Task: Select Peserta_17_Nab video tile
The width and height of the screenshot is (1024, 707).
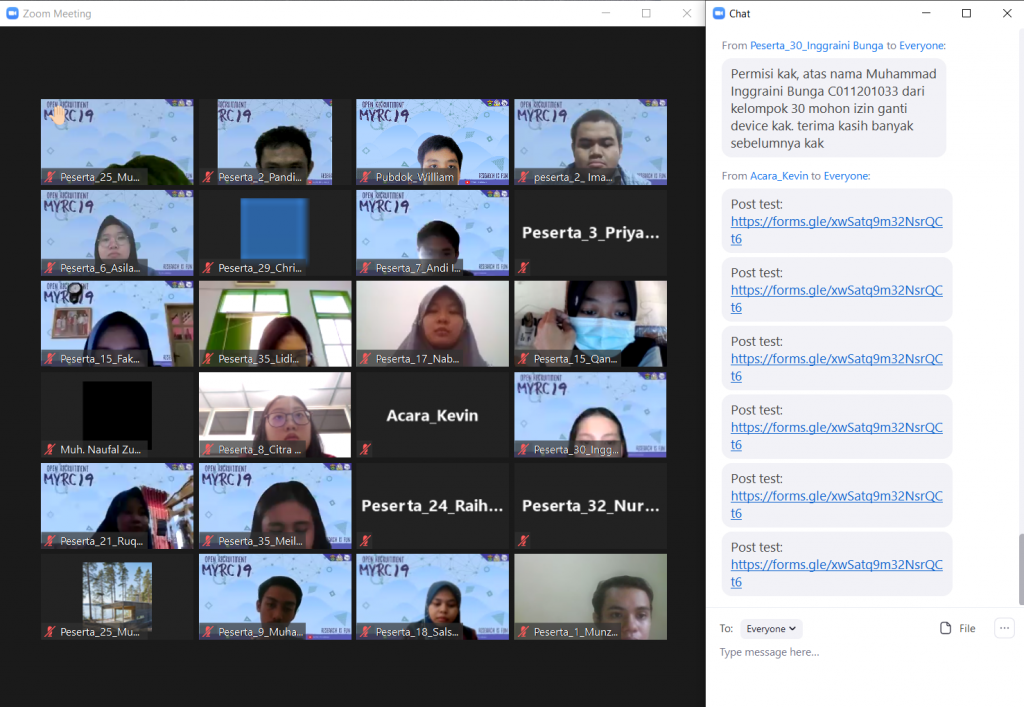Action: pyautogui.click(x=432, y=324)
